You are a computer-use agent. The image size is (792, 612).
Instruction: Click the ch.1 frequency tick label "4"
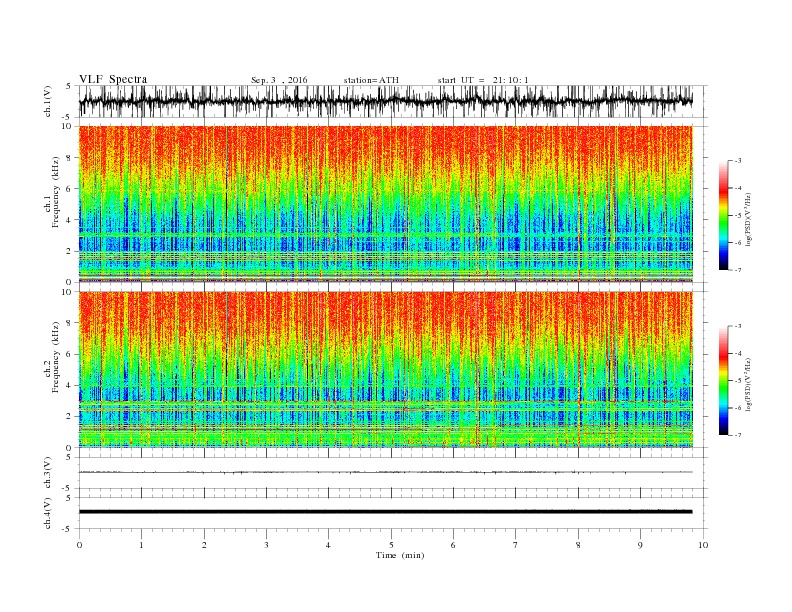click(70, 220)
